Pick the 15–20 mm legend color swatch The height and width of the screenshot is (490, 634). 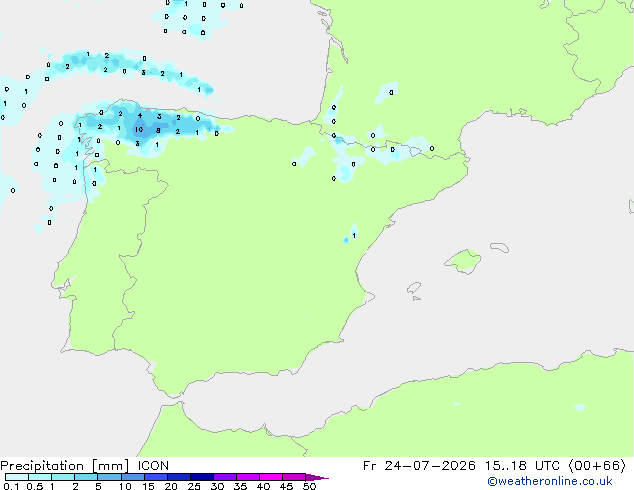[155, 477]
